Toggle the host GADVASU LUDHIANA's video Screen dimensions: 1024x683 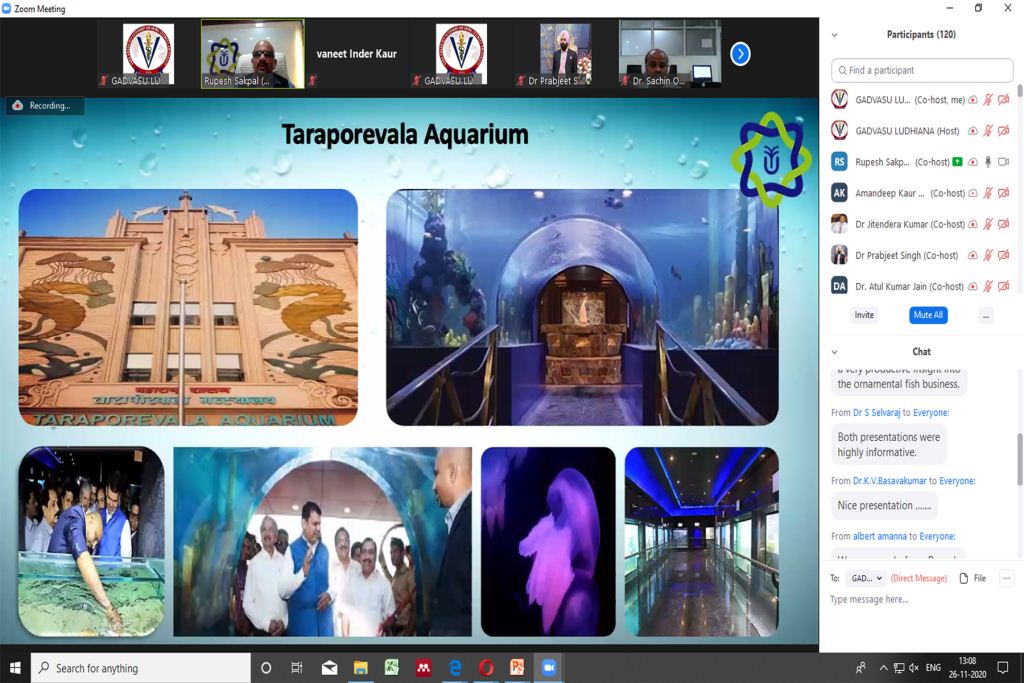coord(1004,131)
